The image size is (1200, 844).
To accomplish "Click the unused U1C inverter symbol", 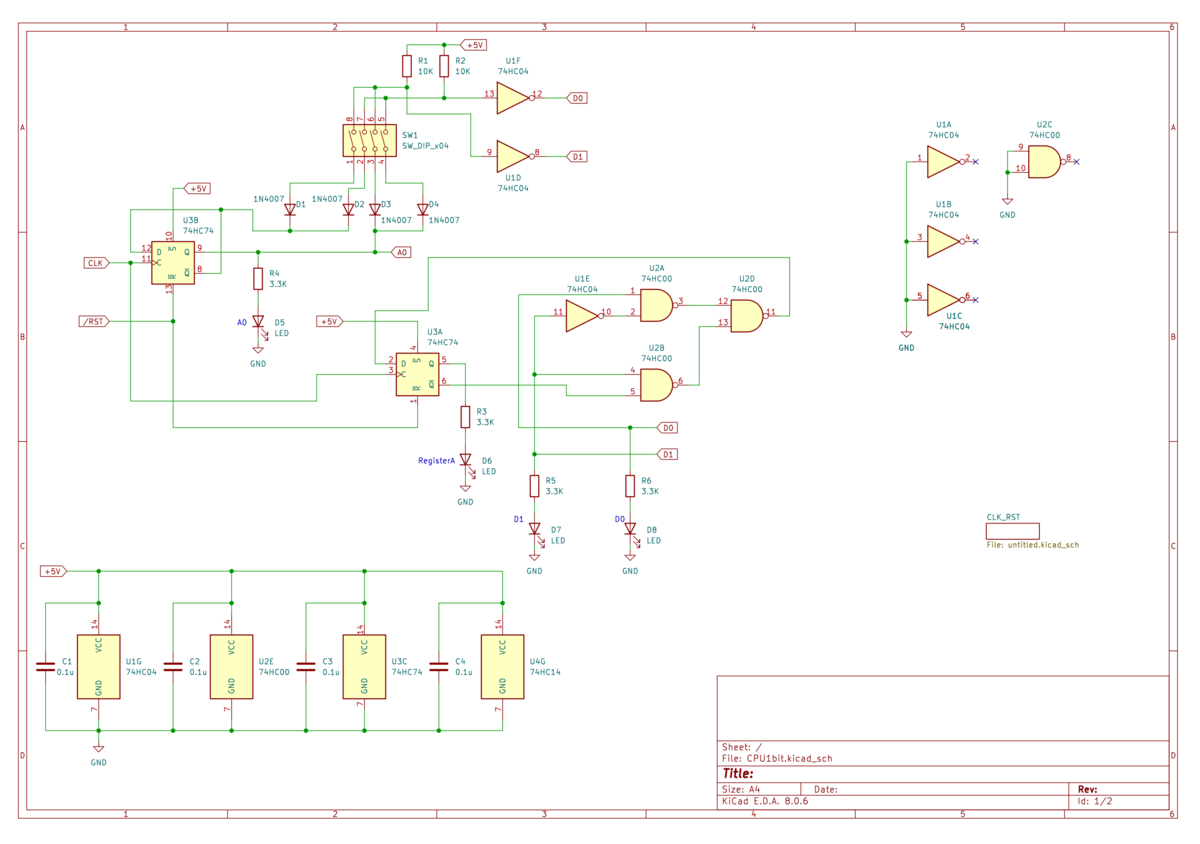I will [x=944, y=298].
